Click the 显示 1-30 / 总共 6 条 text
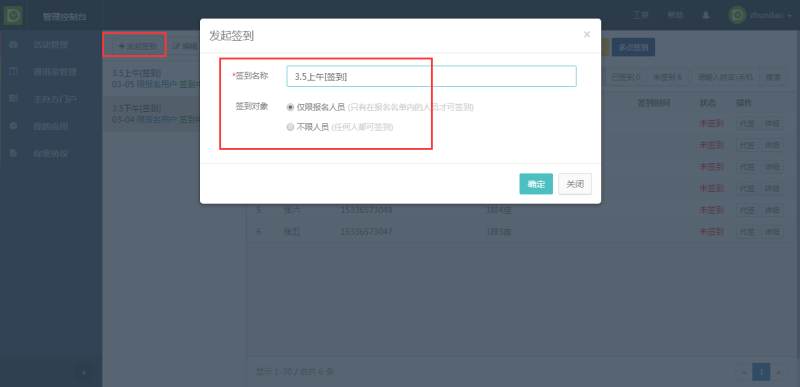The height and width of the screenshot is (387, 800). (294, 372)
